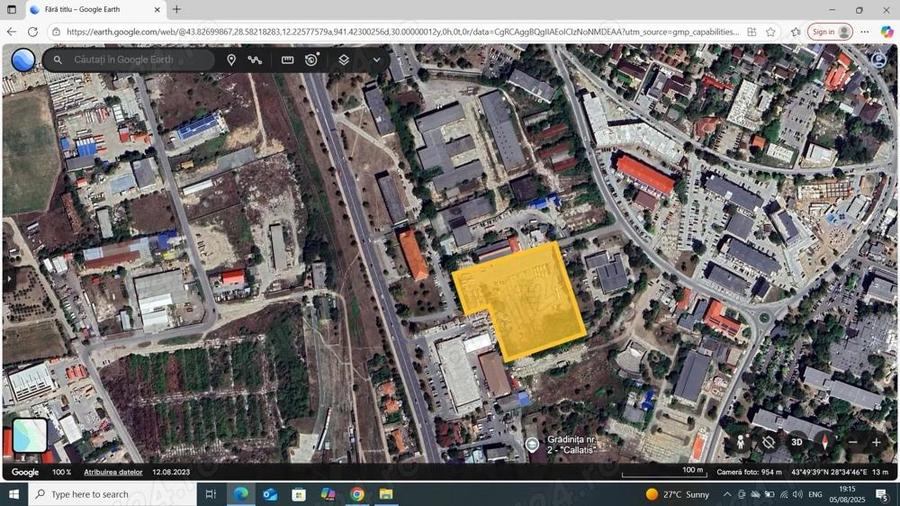Open the Windows Start menu

tap(14, 494)
